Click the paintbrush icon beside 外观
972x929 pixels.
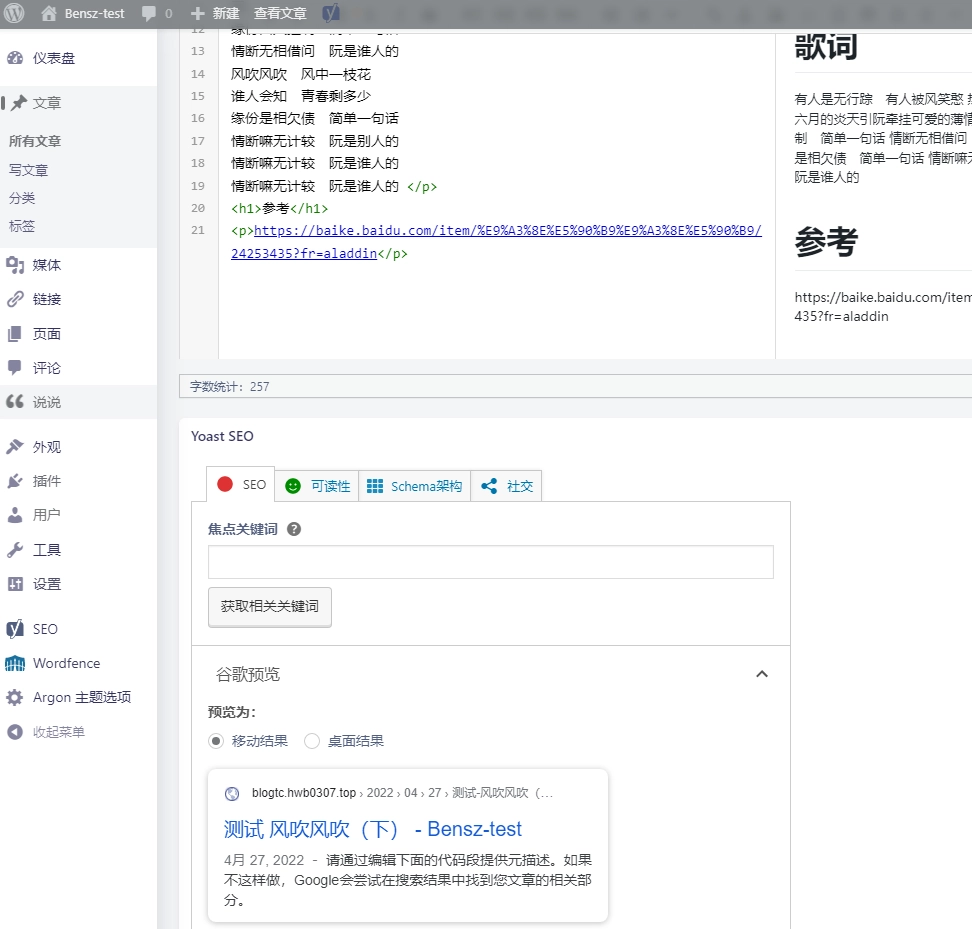[x=15, y=447]
